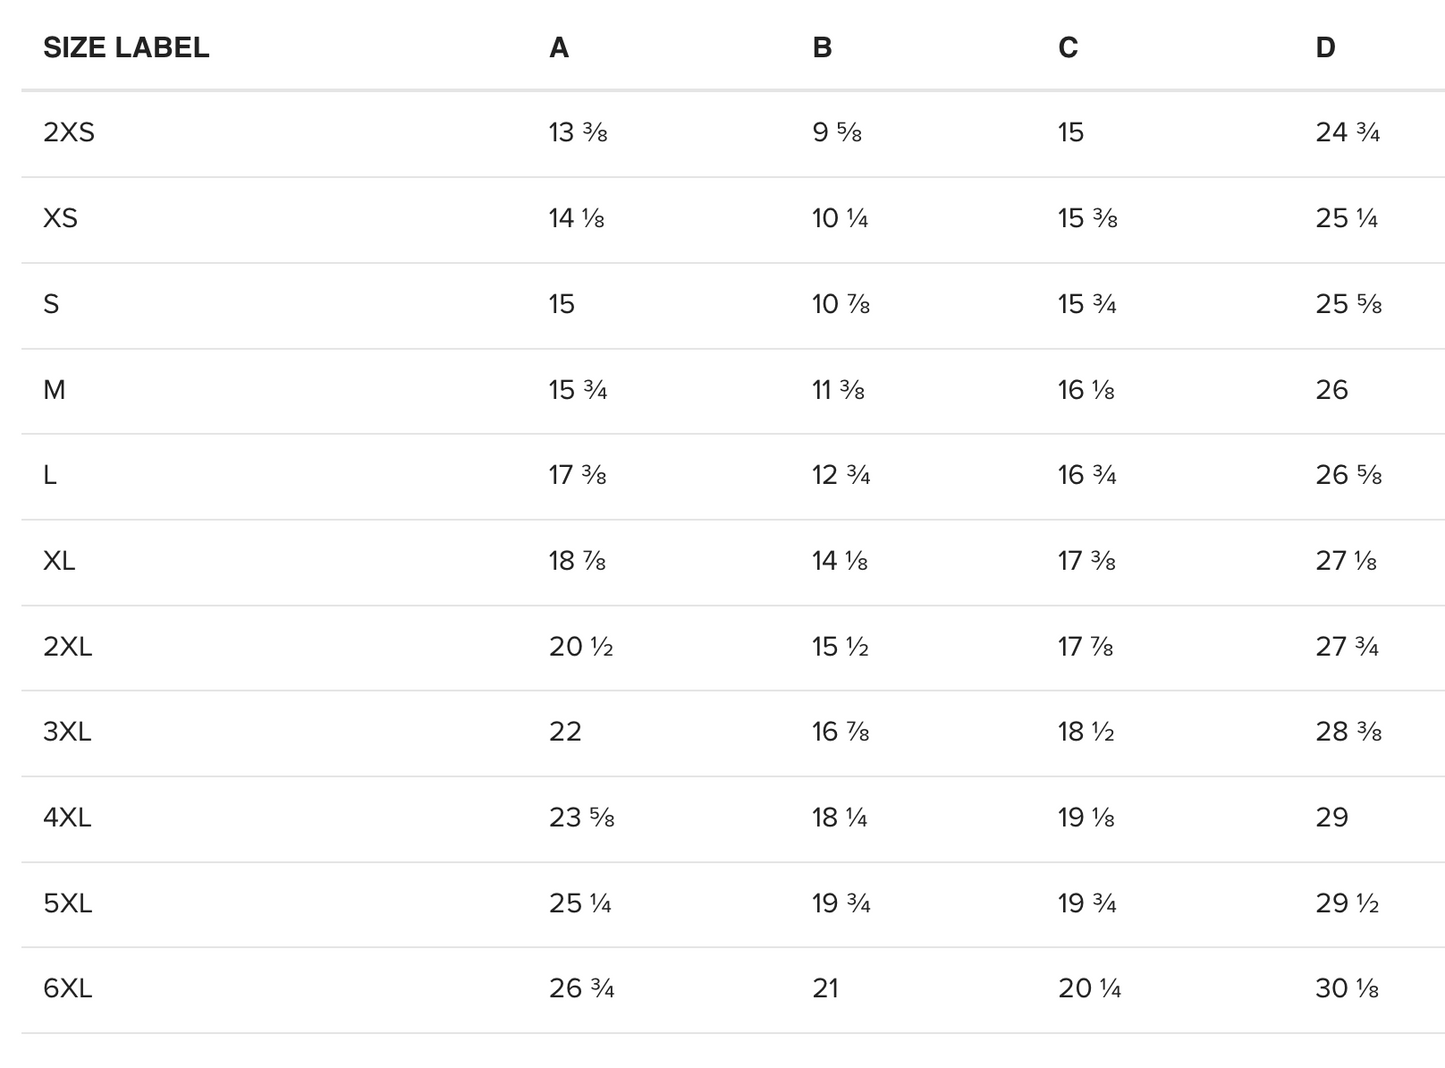1445x1068 pixels.
Task: Click the SIZE LABEL column header
Action: click(126, 48)
